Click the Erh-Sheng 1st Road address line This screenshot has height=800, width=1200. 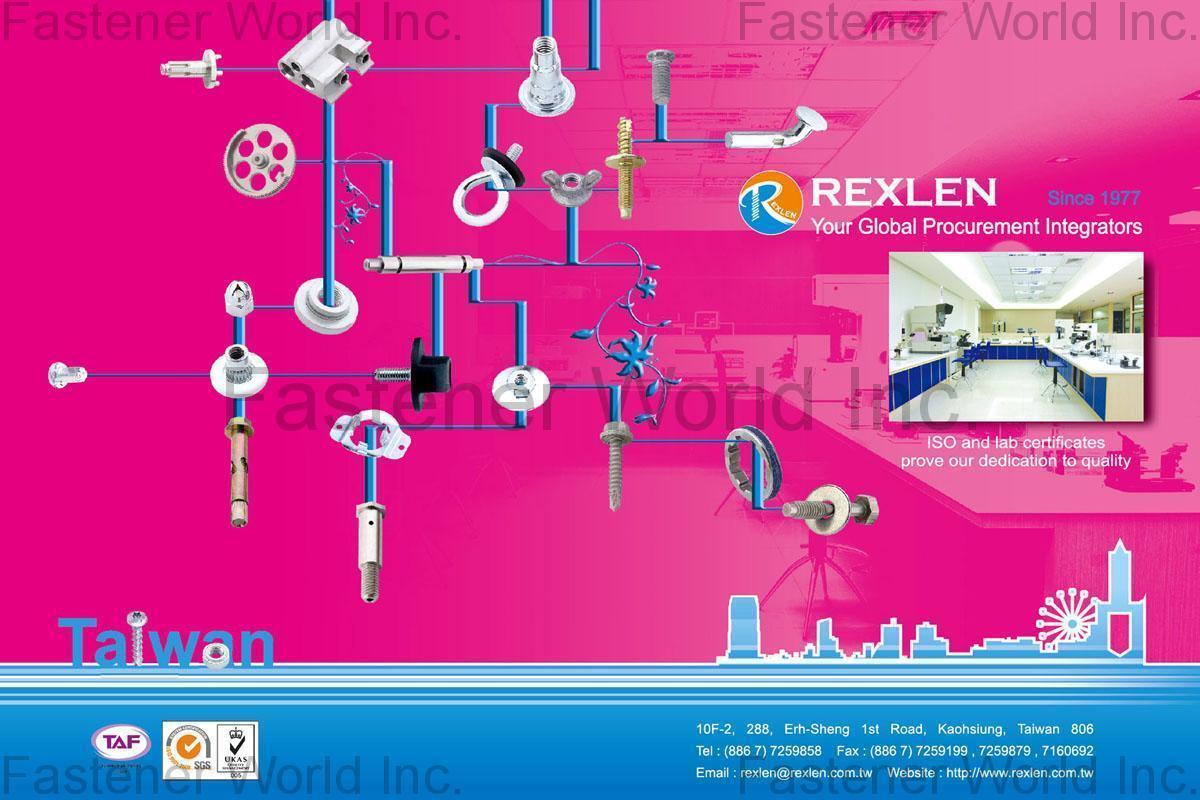(x=894, y=729)
